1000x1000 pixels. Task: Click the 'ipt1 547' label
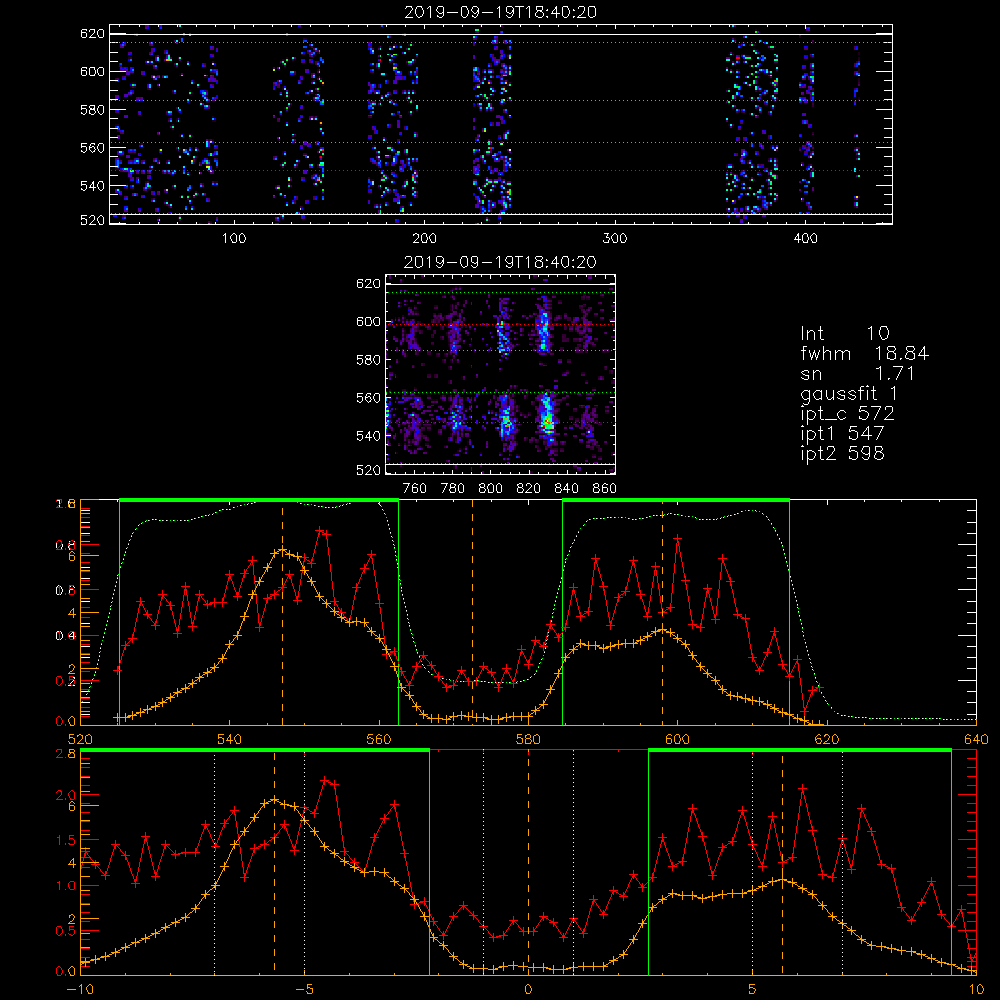[x=842, y=434]
